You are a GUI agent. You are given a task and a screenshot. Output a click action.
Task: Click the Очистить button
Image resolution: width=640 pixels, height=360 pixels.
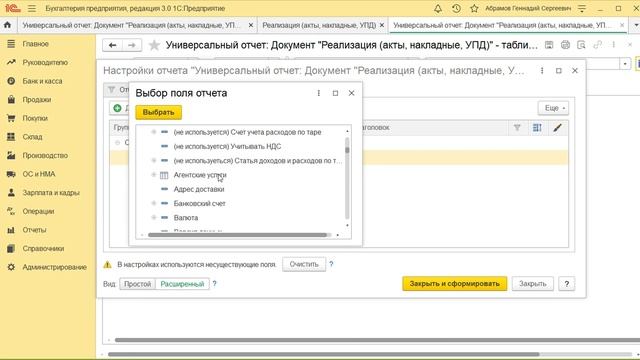pos(304,264)
